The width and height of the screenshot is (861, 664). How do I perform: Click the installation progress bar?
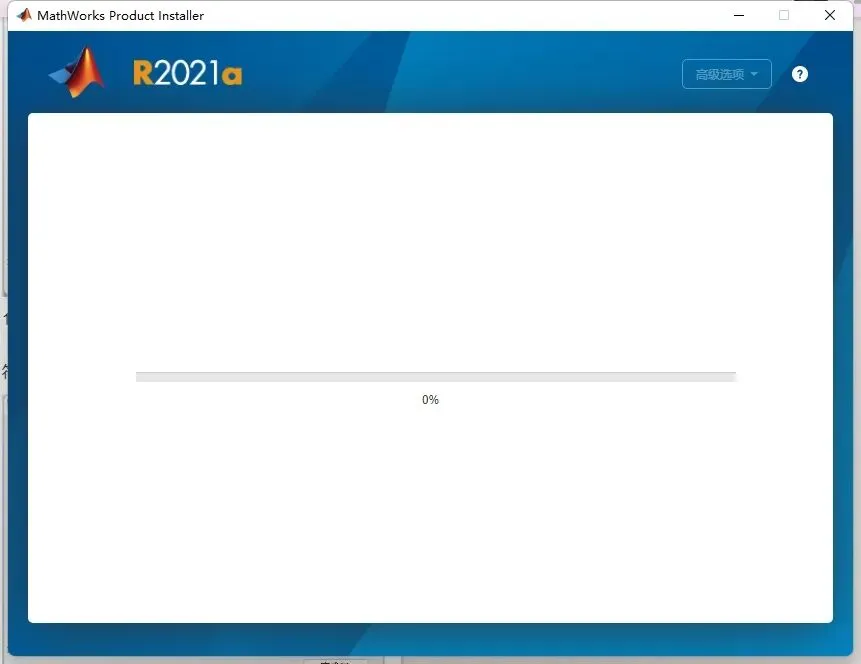pos(435,377)
